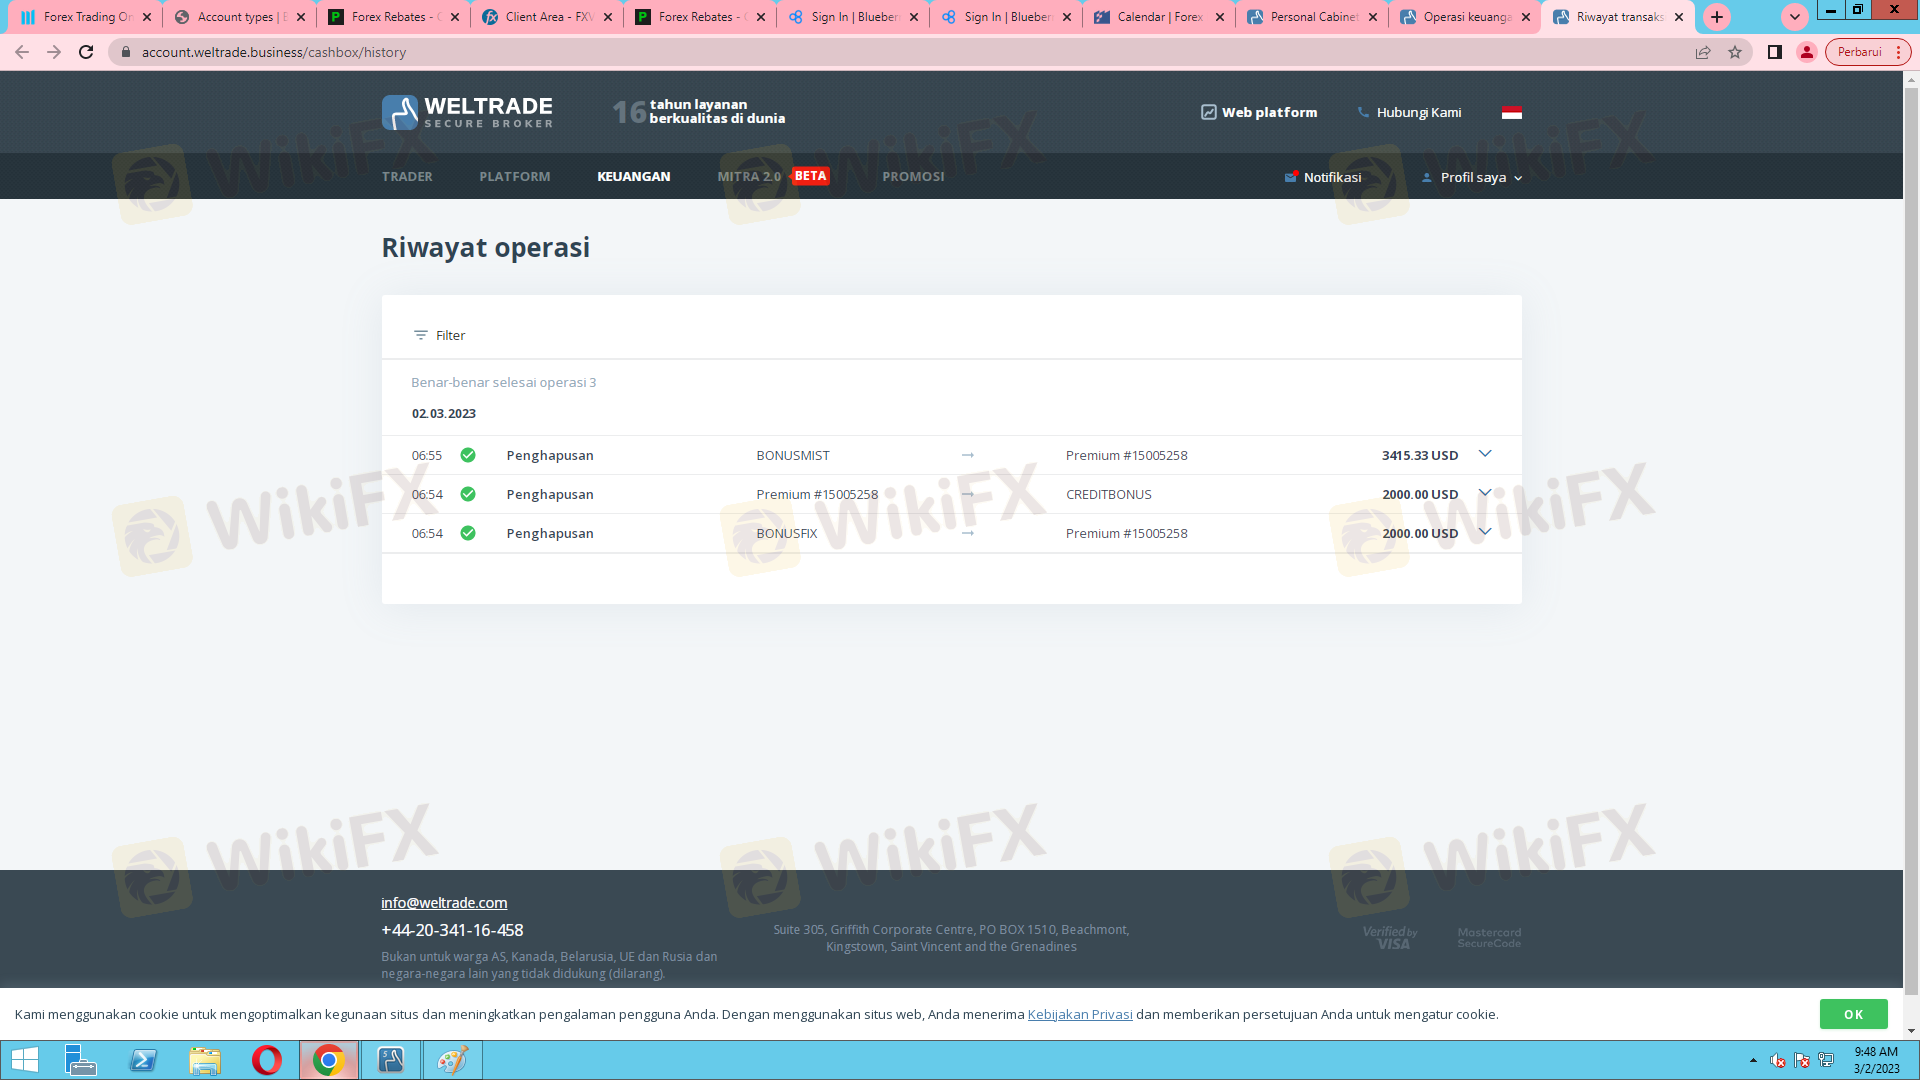
Task: Click the 02.03.2023 date heading
Action: pyautogui.click(x=444, y=413)
